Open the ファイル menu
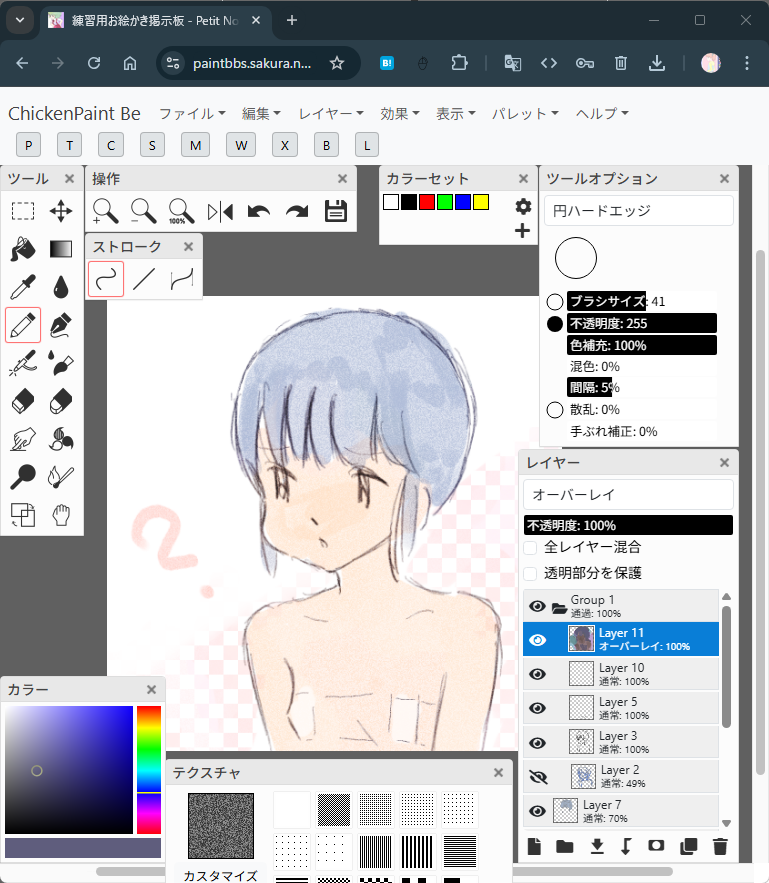Image resolution: width=769 pixels, height=883 pixels. [x=193, y=114]
